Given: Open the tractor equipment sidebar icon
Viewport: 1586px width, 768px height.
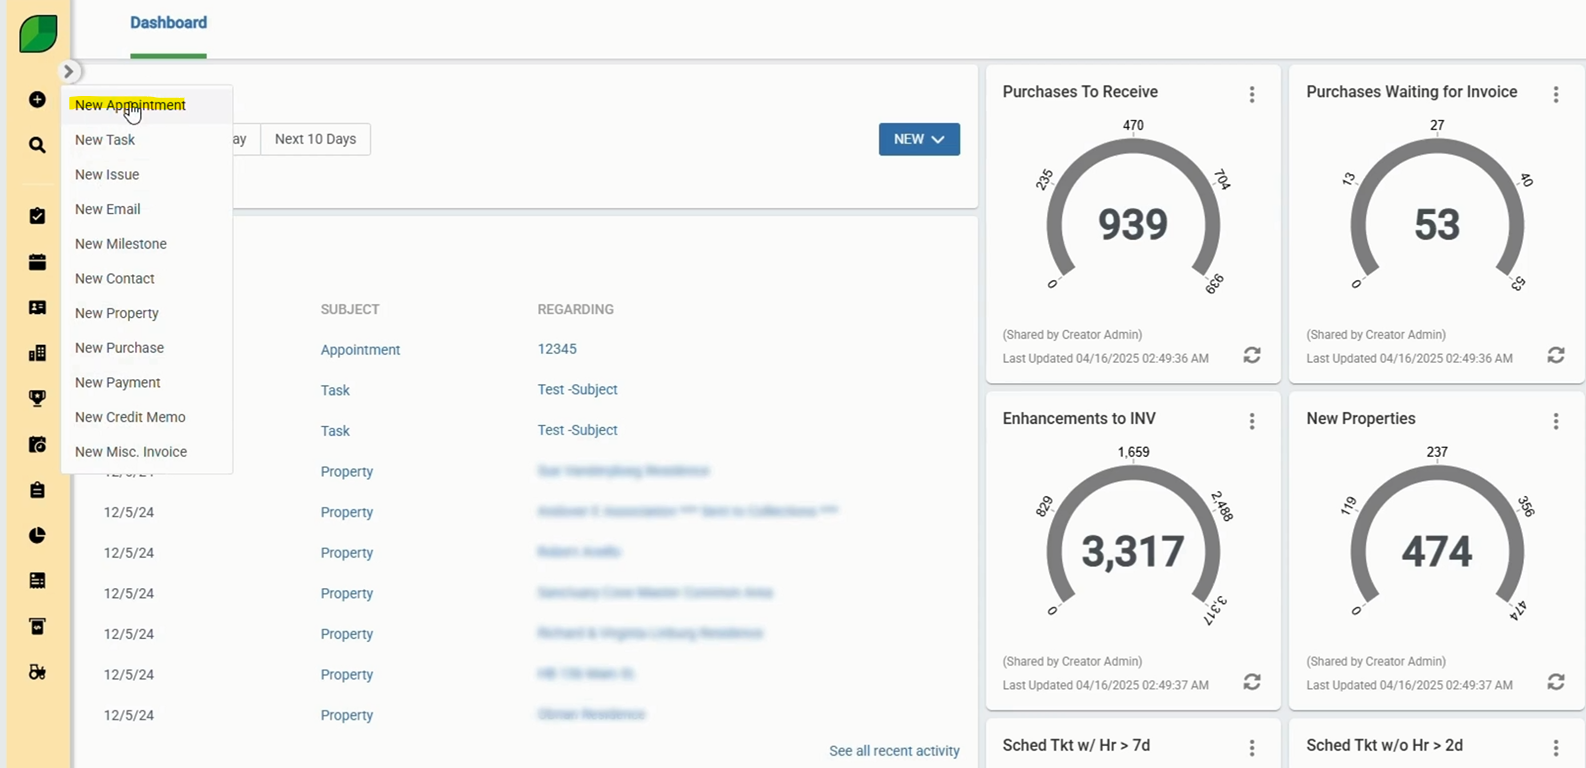Looking at the screenshot, I should (37, 672).
